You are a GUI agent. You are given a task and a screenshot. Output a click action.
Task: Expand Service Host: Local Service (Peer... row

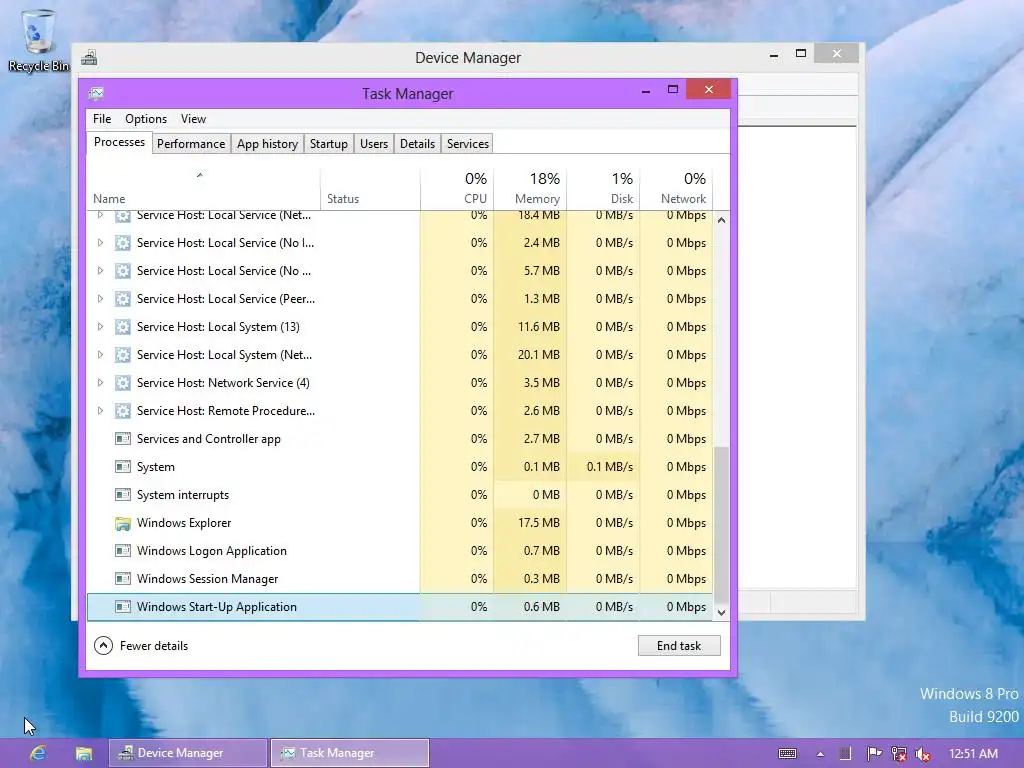100,298
